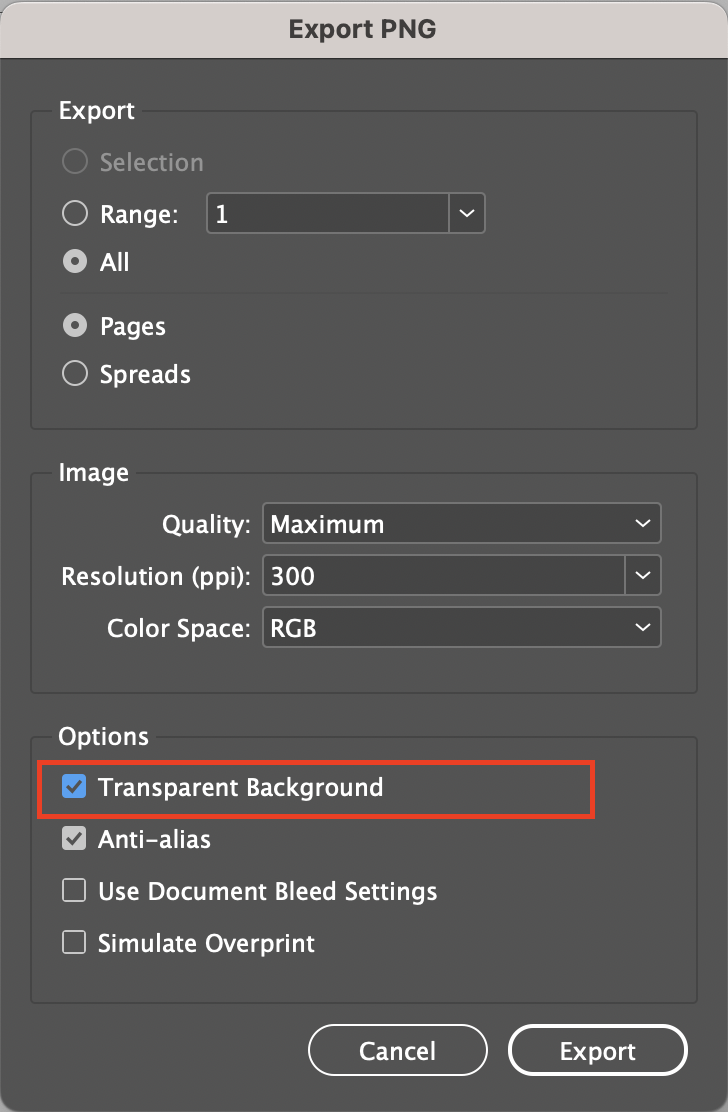Enable Use Document Bleed Settings
The image size is (728, 1112).
click(x=73, y=891)
